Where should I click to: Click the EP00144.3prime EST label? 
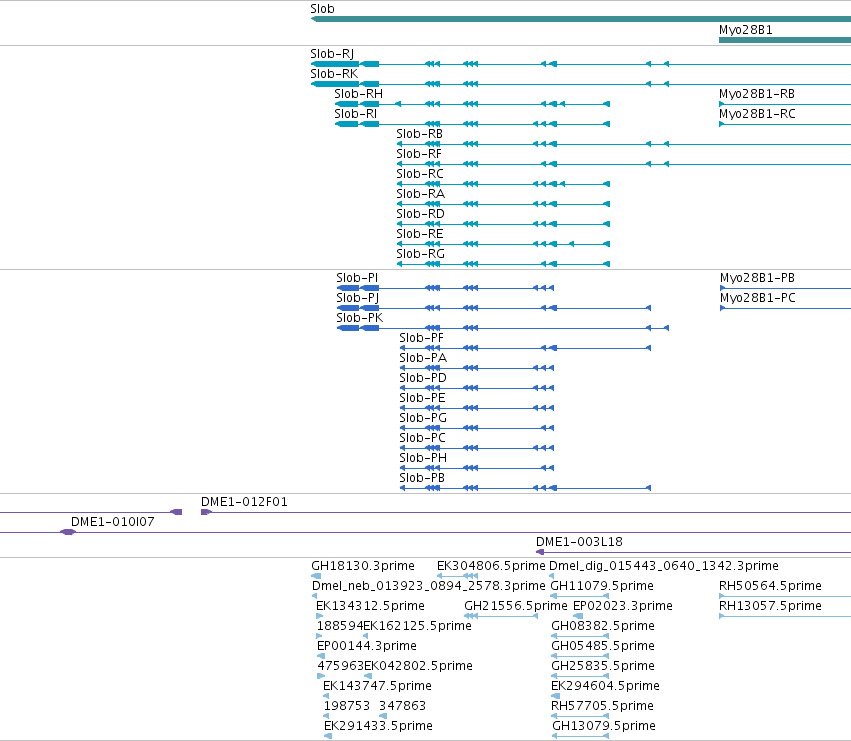point(366,646)
